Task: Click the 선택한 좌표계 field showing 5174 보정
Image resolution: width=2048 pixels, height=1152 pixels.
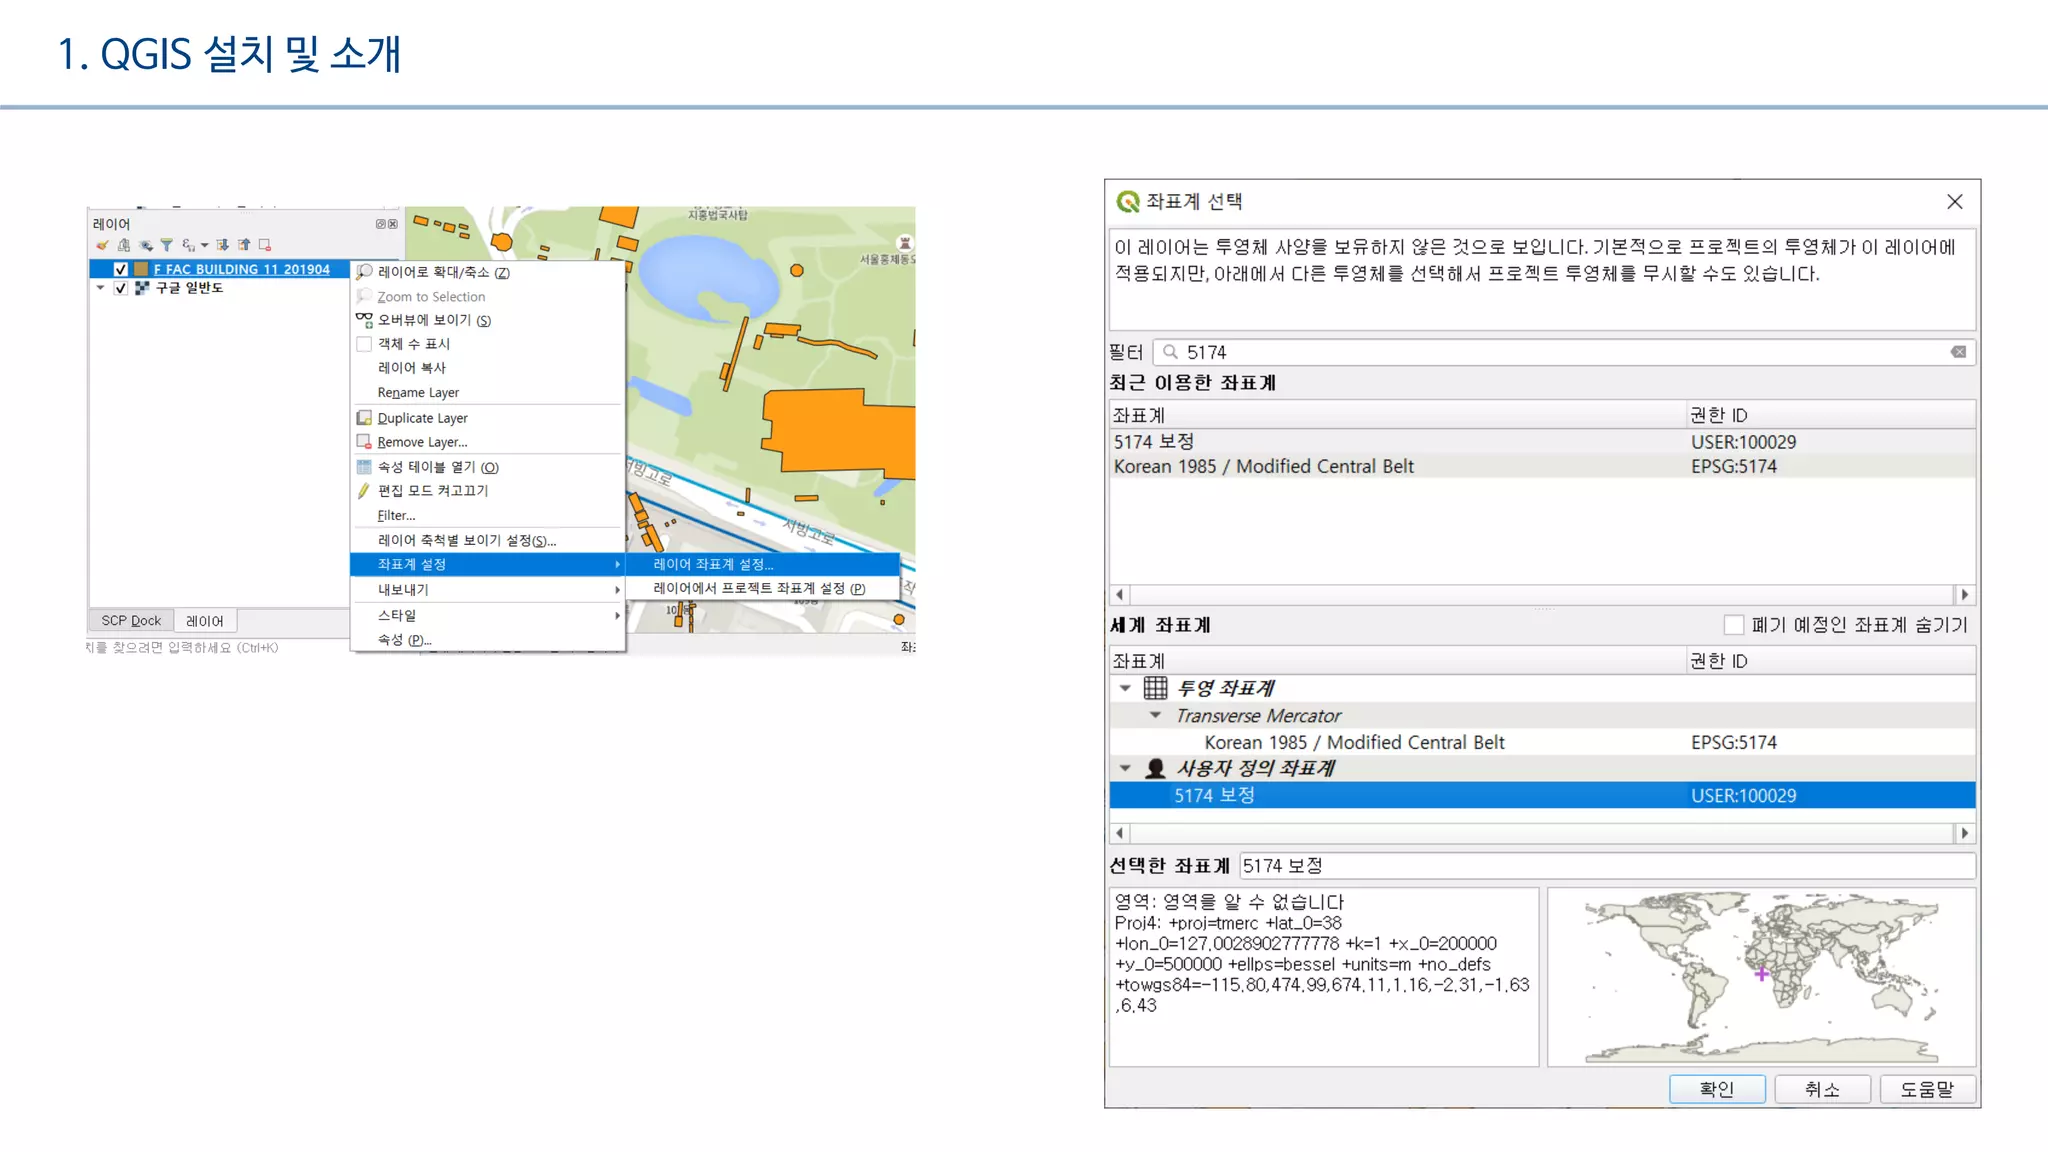Action: tap(1607, 866)
